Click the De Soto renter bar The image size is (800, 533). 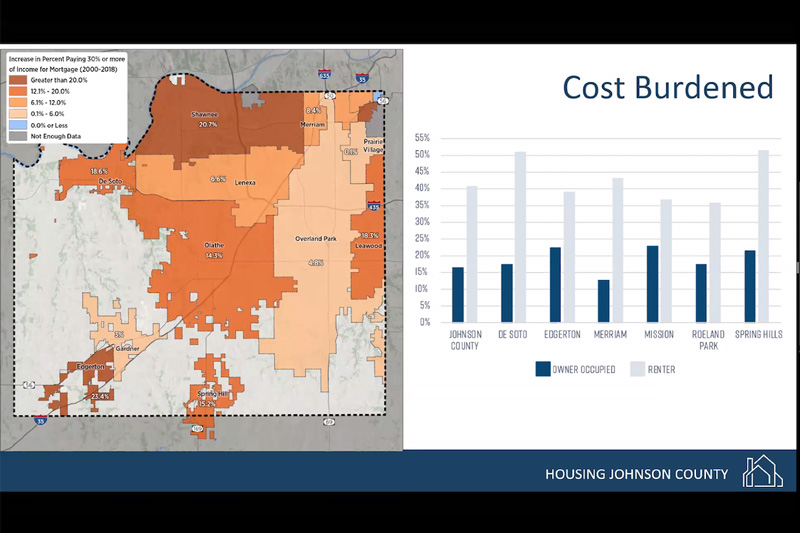pyautogui.click(x=520, y=237)
